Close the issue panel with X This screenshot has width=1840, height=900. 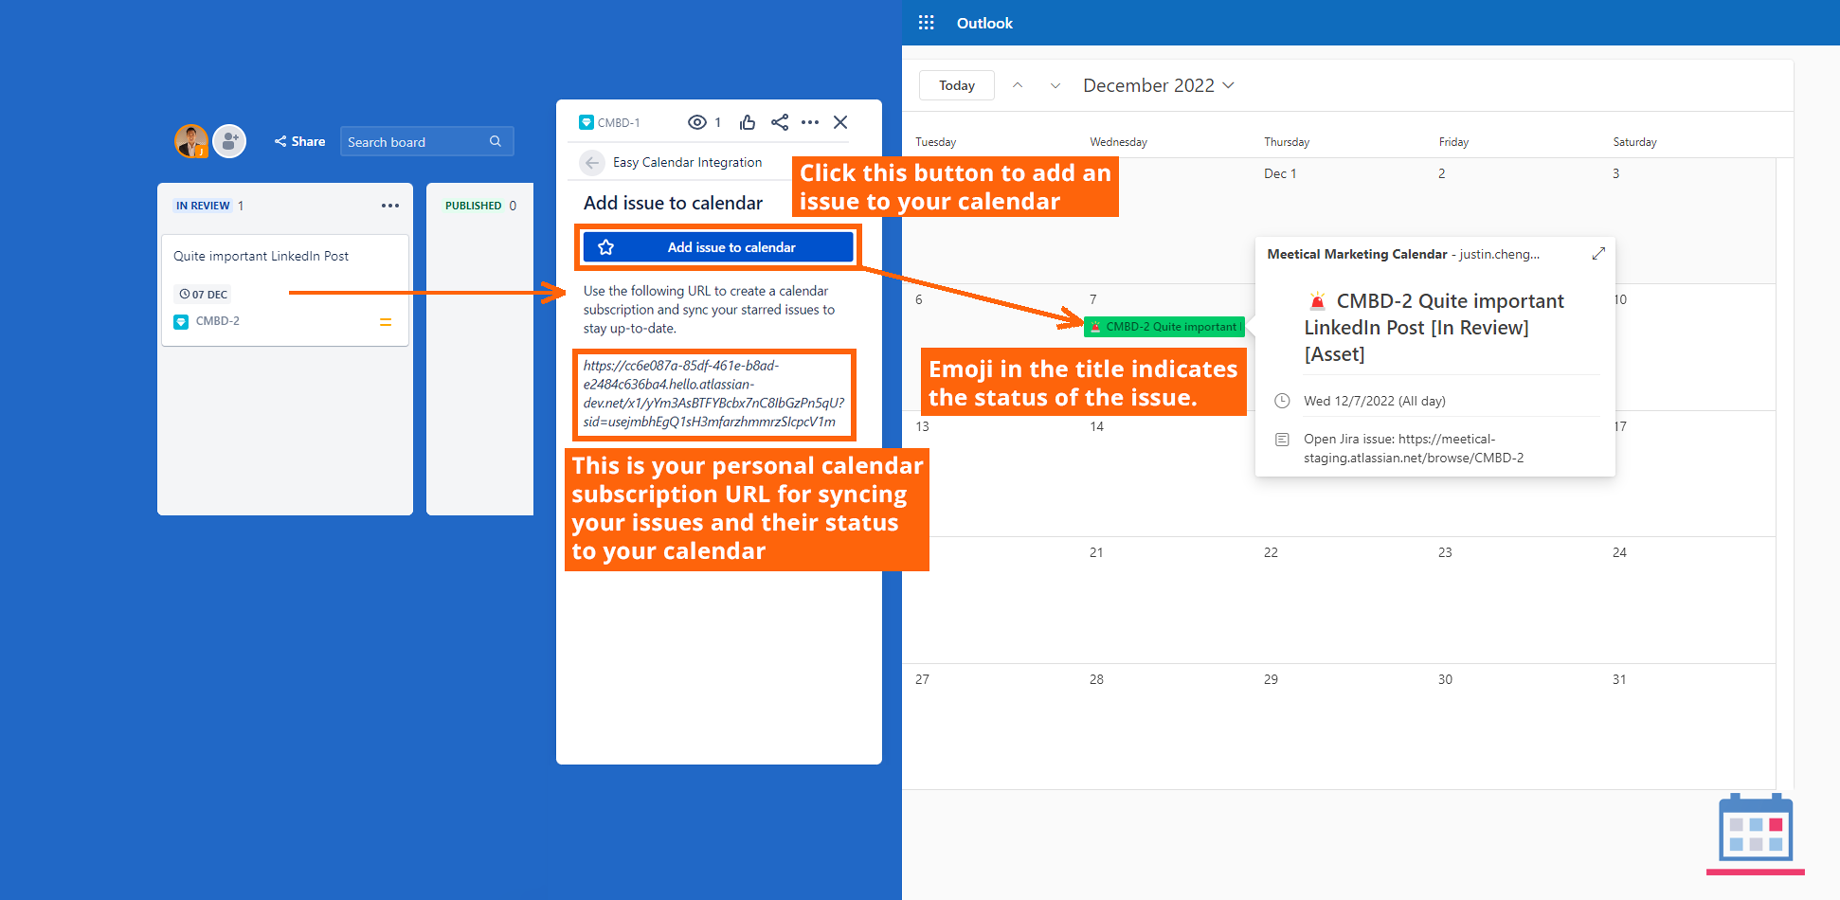(x=840, y=122)
